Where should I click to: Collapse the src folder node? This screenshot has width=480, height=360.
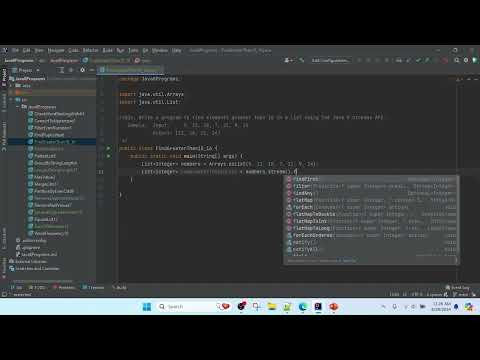coord(12,100)
